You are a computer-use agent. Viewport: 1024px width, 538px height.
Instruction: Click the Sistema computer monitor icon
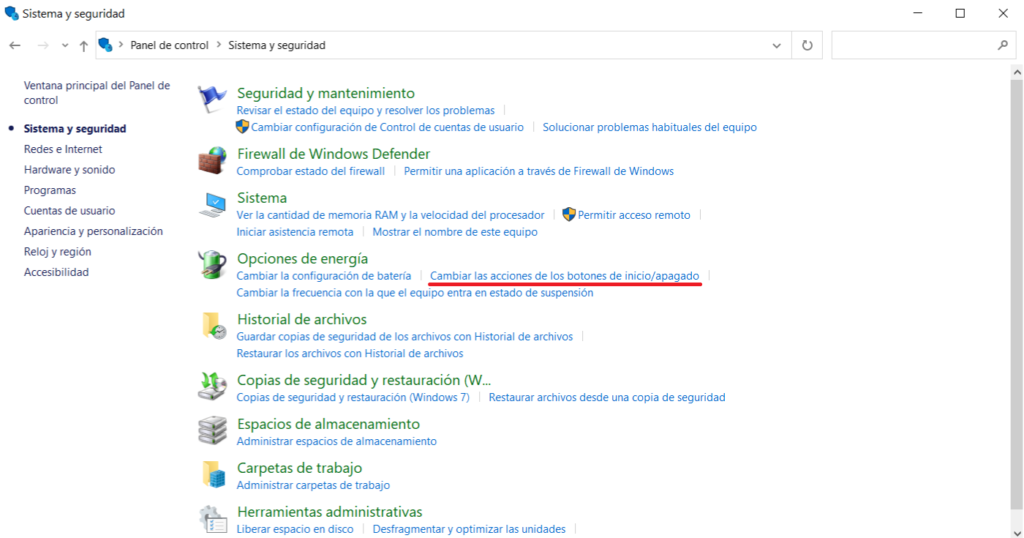pyautogui.click(x=212, y=205)
